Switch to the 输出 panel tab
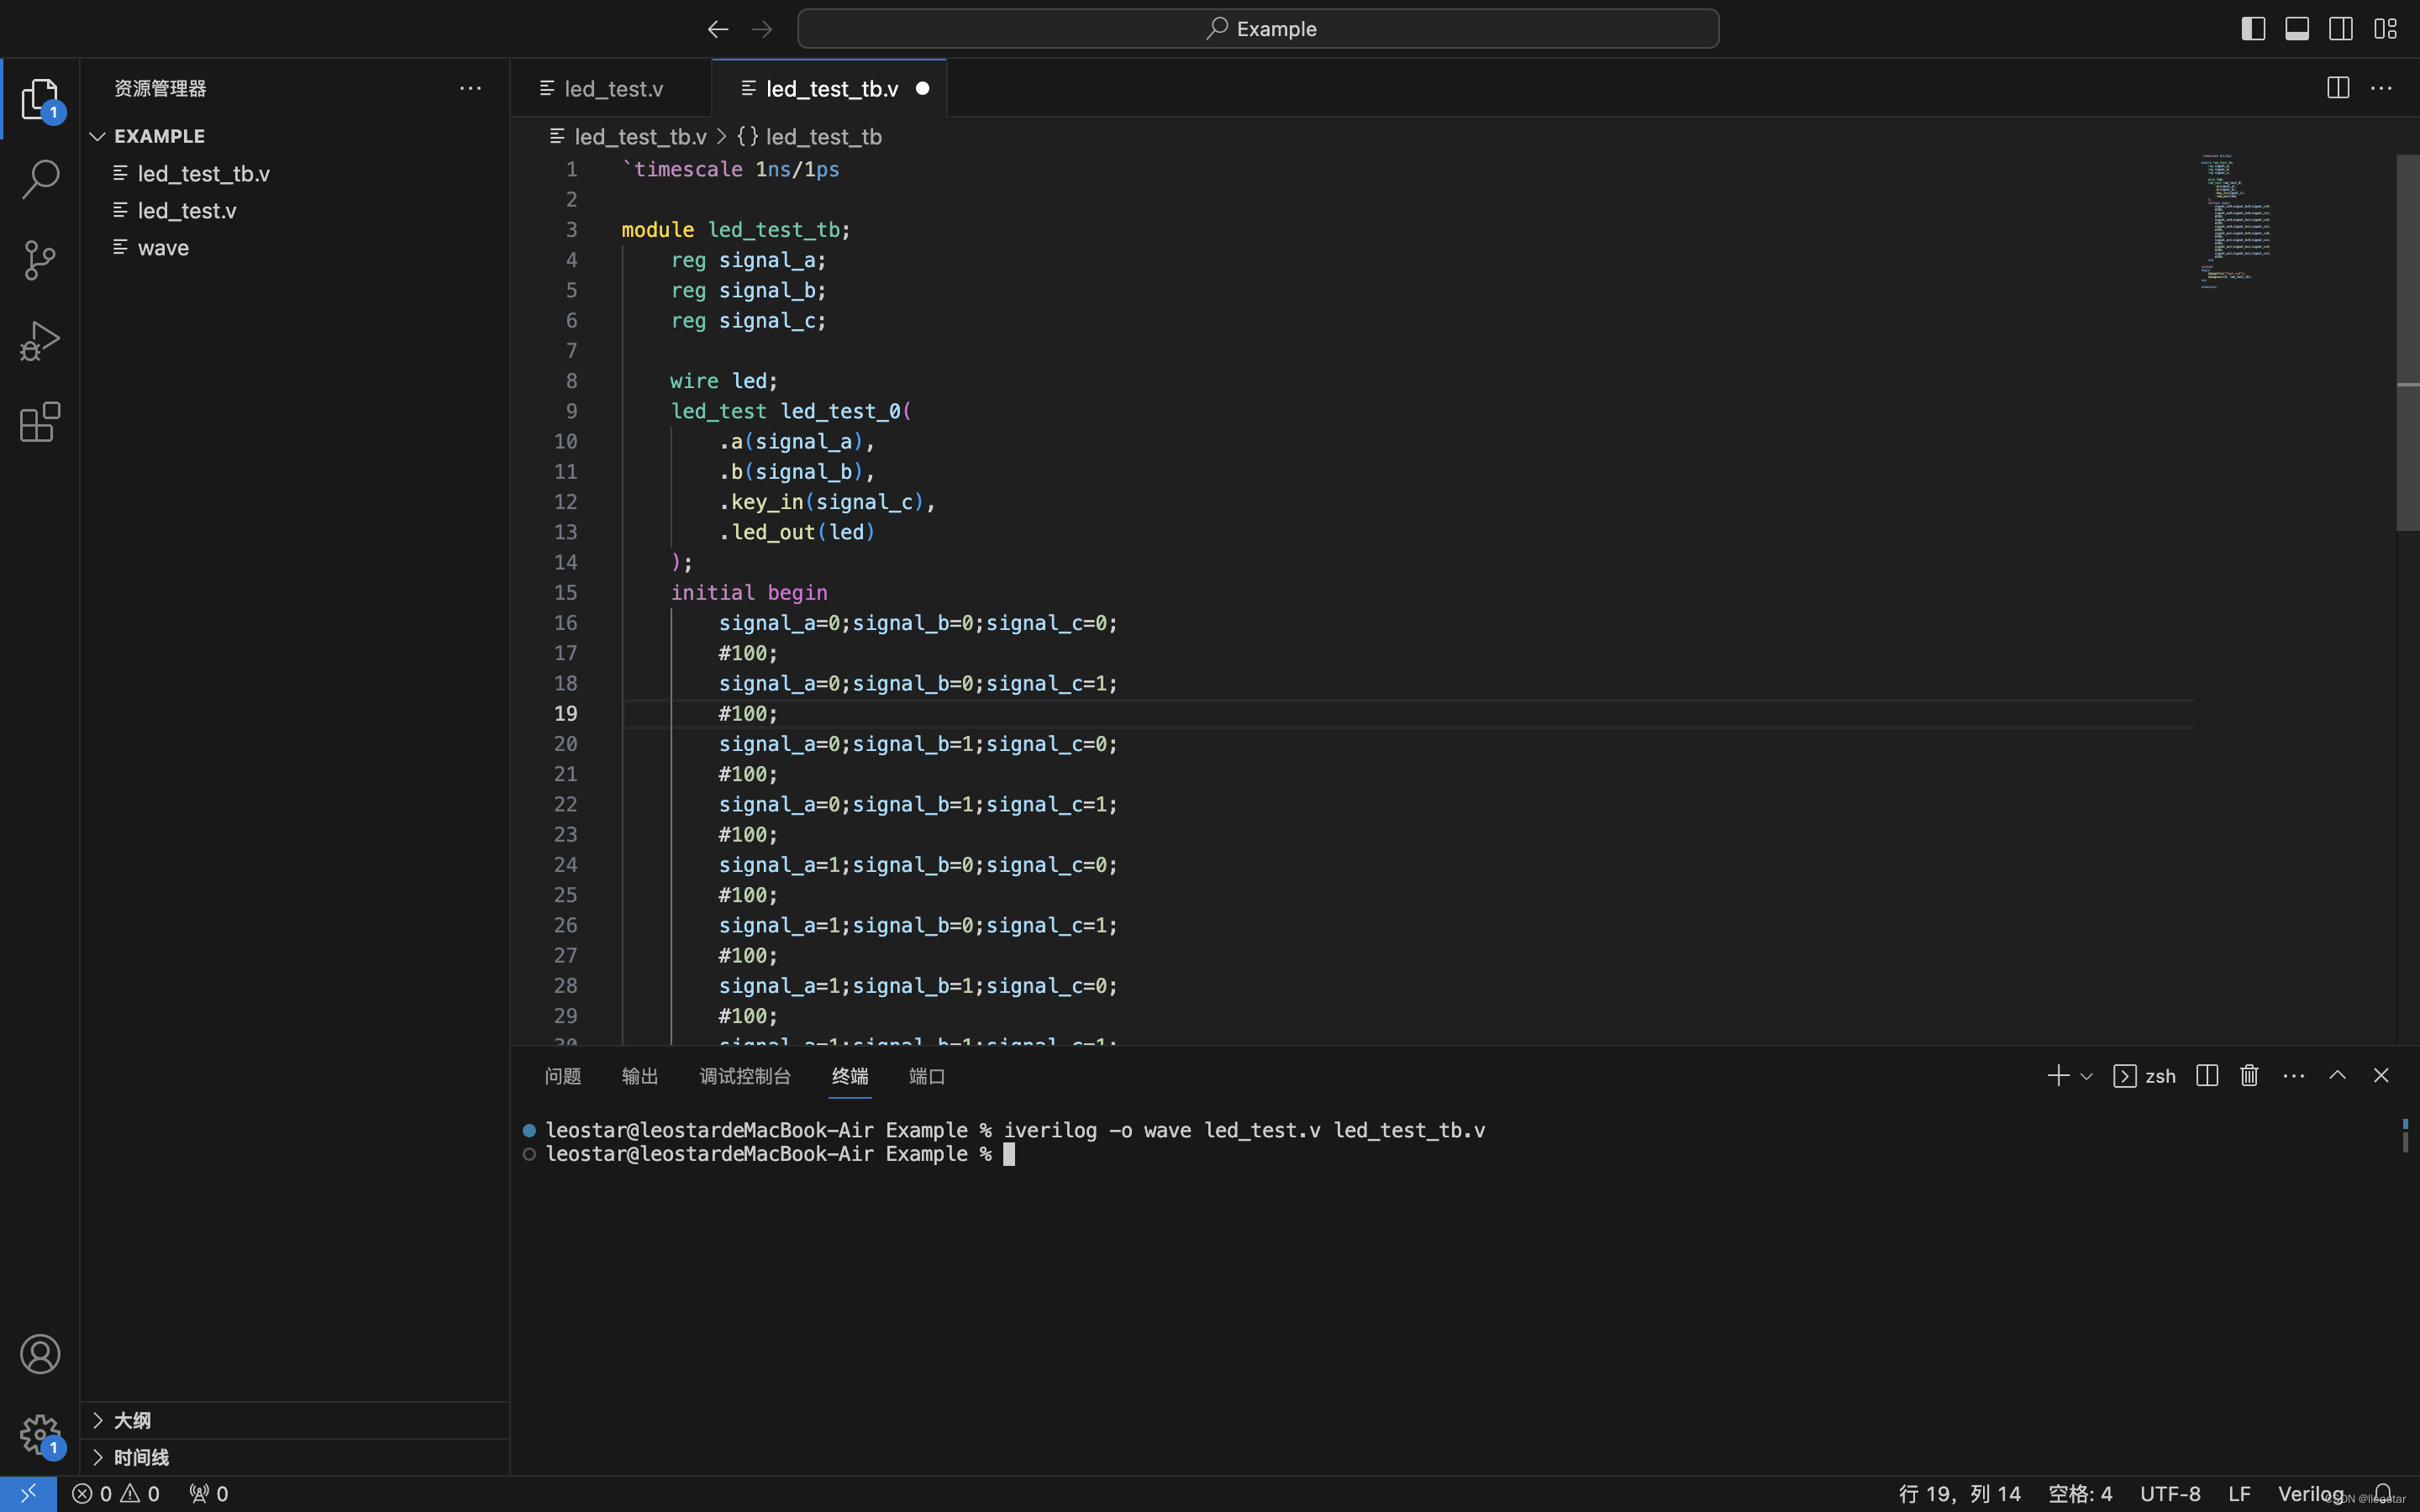Image resolution: width=2420 pixels, height=1512 pixels. (640, 1076)
